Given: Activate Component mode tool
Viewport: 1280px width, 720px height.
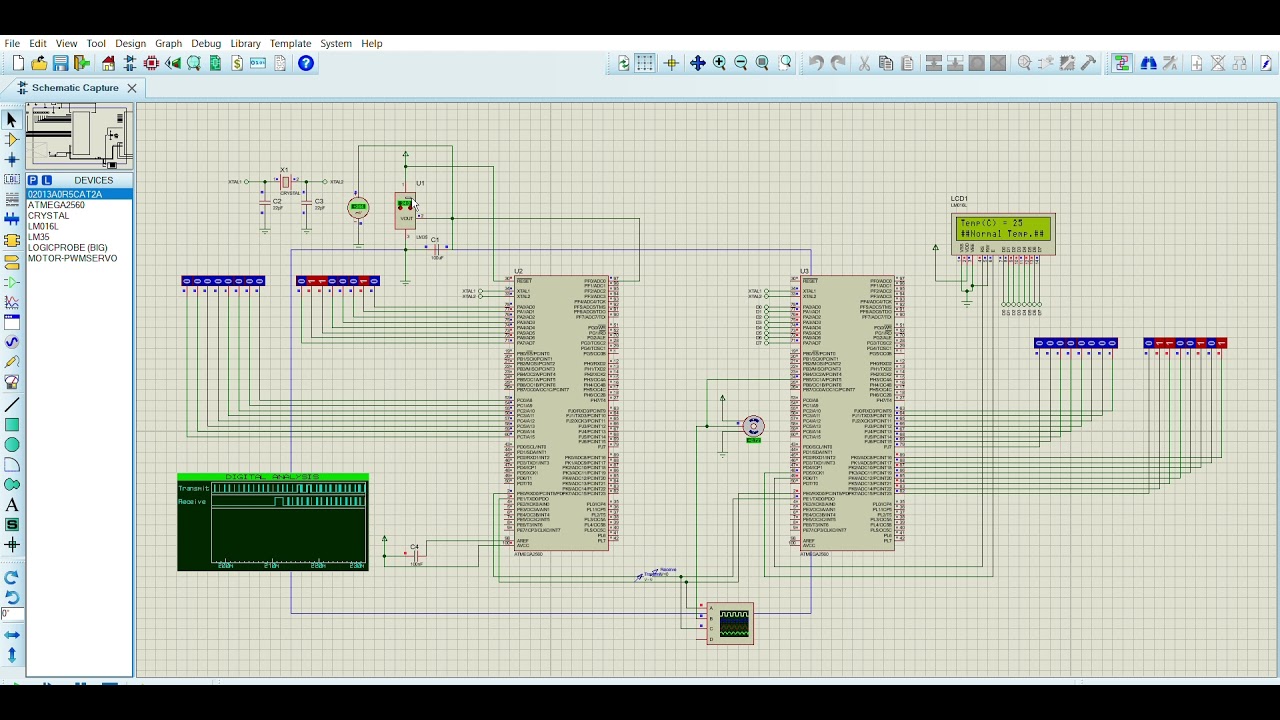Looking at the screenshot, I should pyautogui.click(x=12, y=140).
